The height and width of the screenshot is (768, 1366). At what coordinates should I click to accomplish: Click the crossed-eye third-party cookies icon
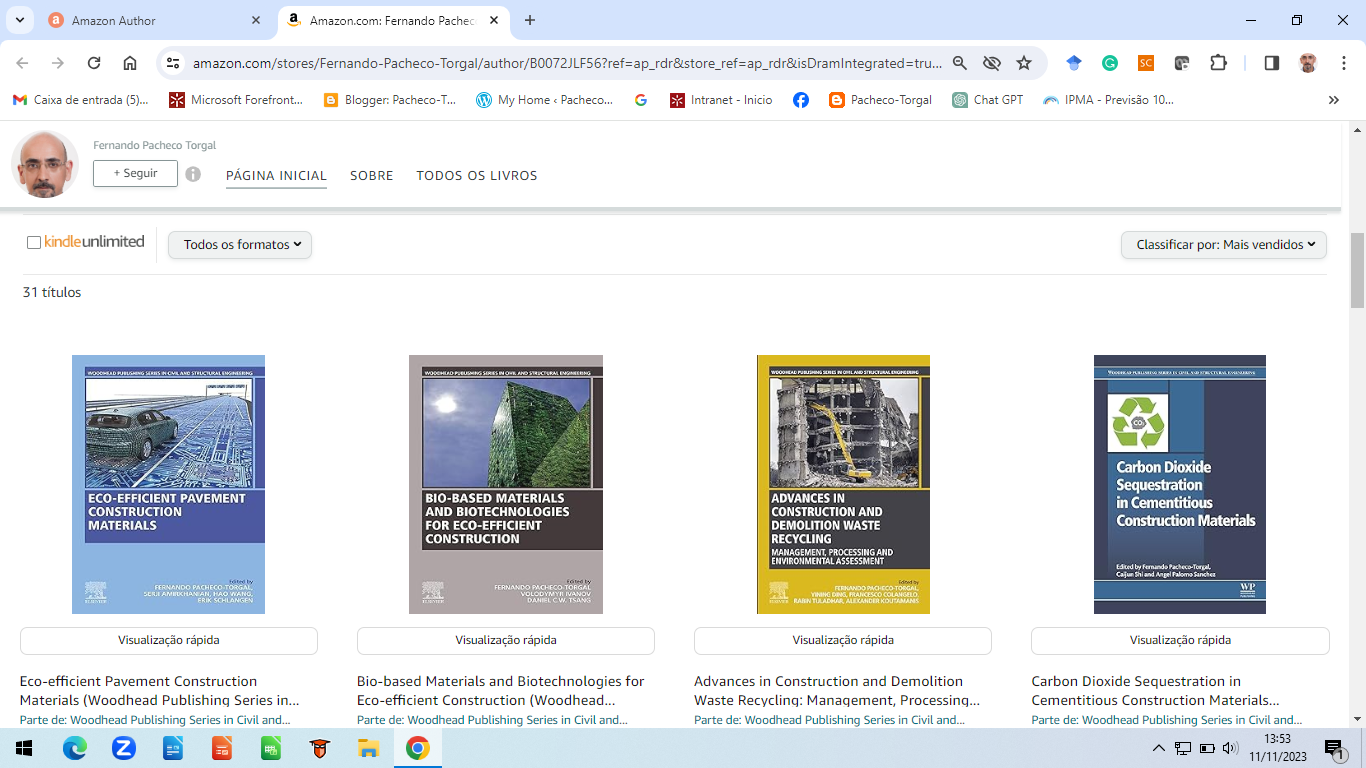[x=992, y=63]
